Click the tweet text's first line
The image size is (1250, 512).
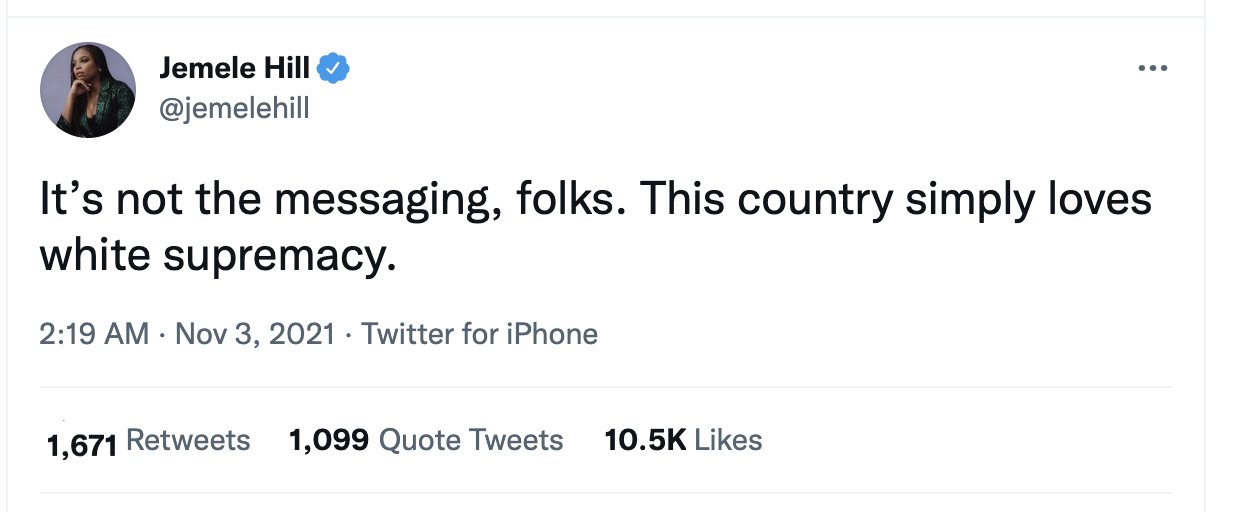pos(596,201)
